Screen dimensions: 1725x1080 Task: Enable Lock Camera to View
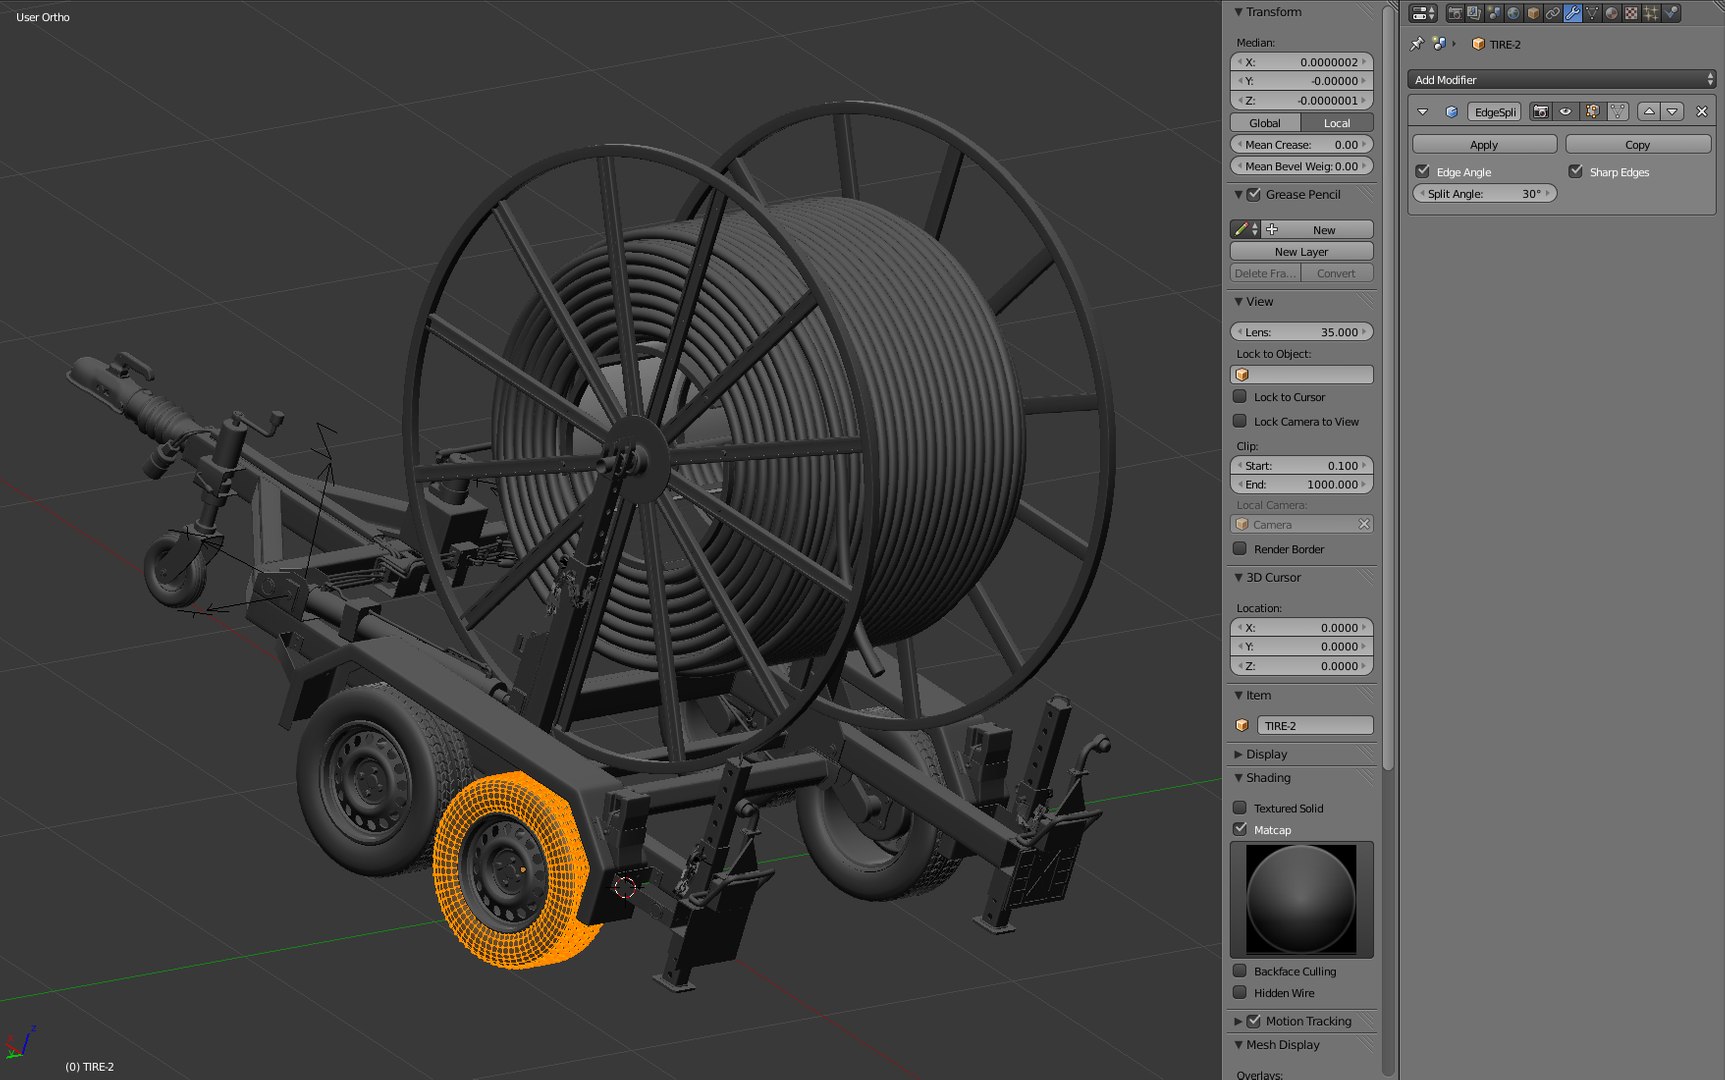click(1240, 422)
